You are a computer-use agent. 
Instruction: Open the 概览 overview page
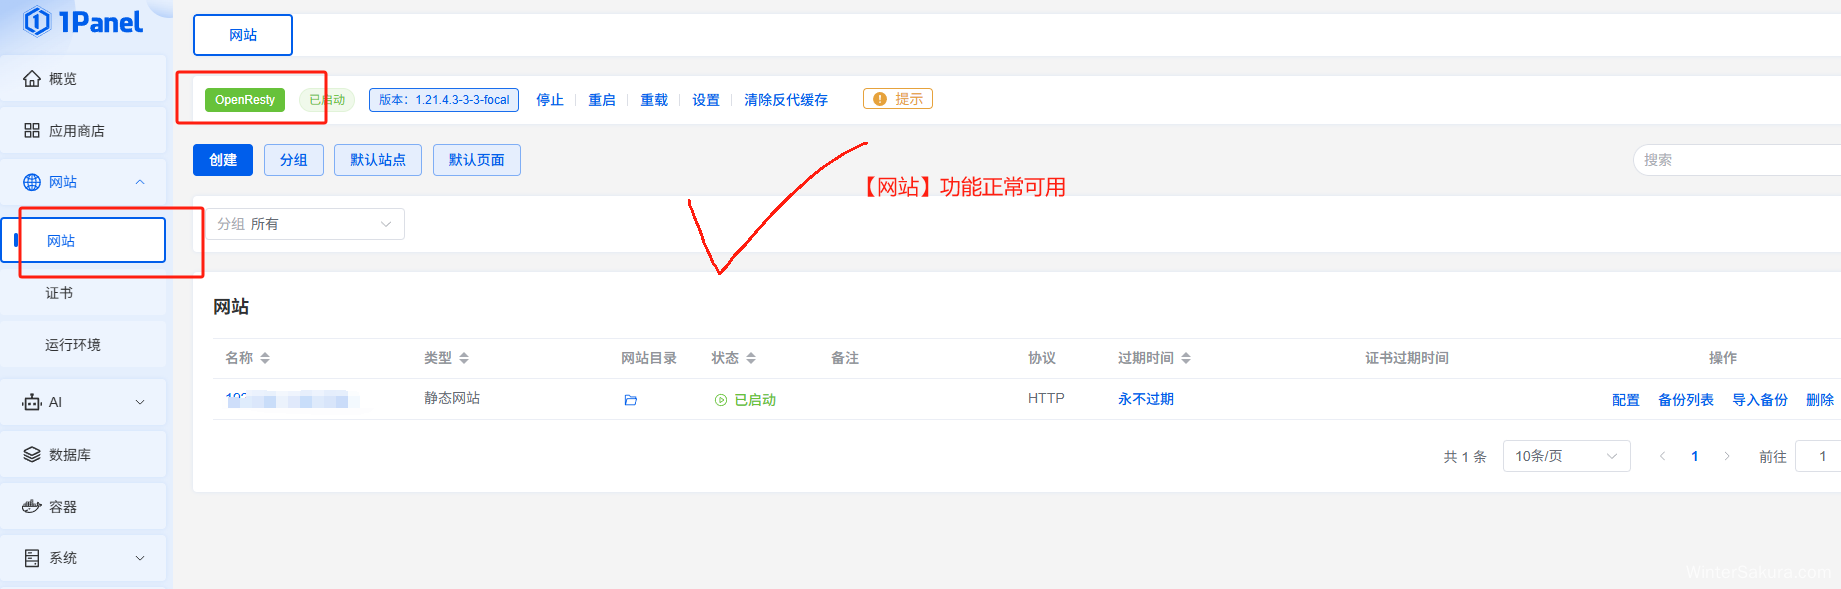pyautogui.click(x=84, y=79)
